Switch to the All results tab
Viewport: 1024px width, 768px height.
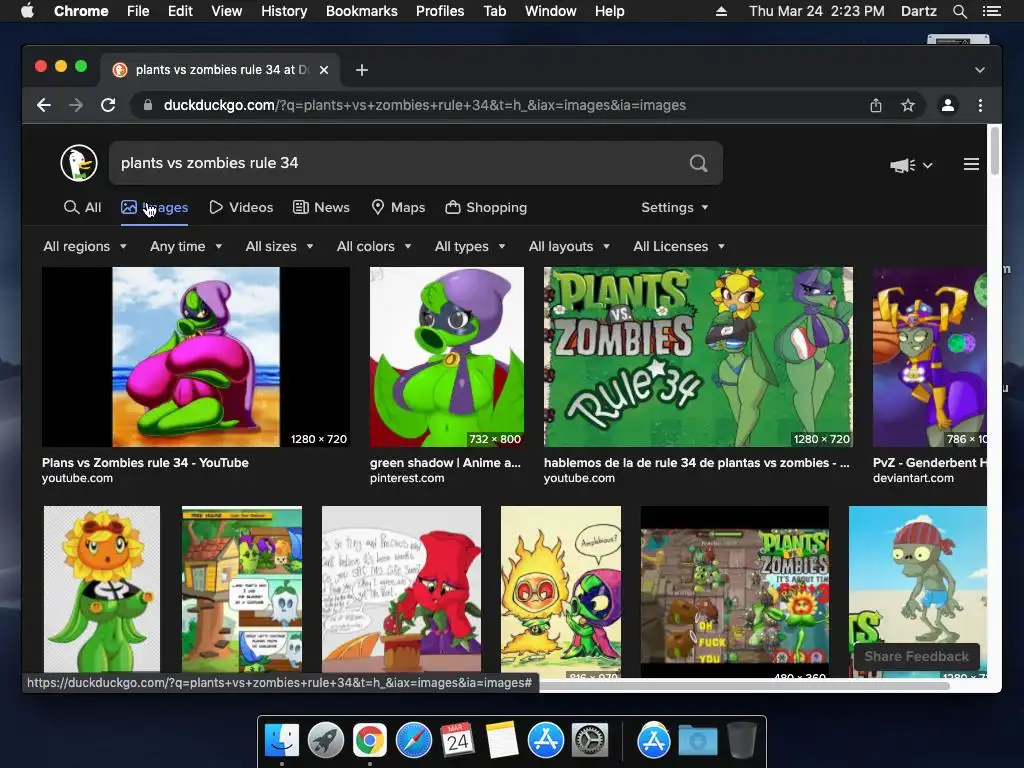(x=83, y=208)
